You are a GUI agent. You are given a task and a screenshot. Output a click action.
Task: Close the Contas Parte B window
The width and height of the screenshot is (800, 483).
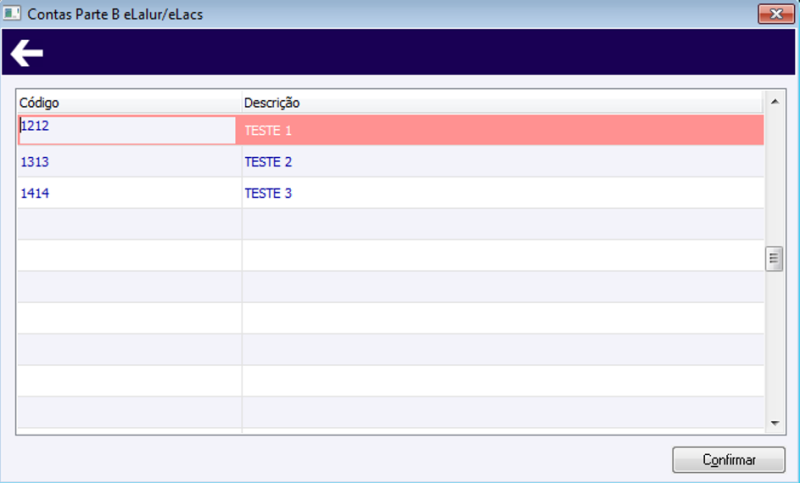(x=776, y=14)
